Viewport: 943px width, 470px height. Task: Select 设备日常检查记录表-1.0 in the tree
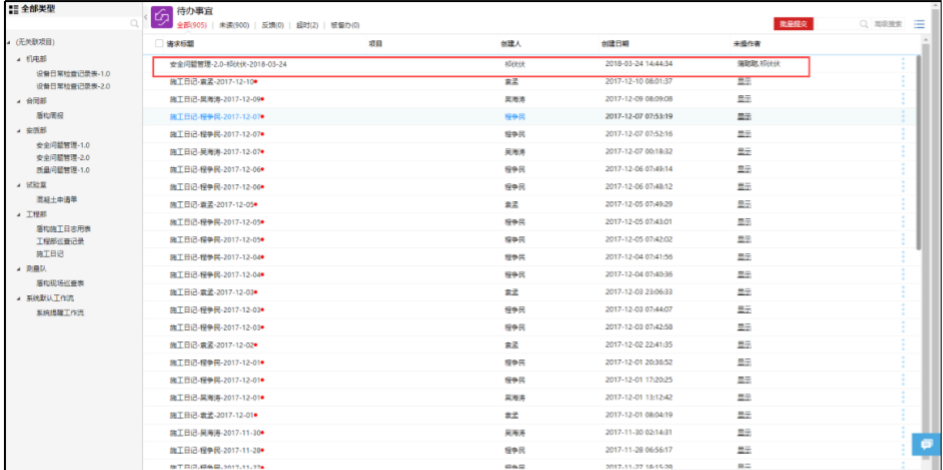pos(73,73)
